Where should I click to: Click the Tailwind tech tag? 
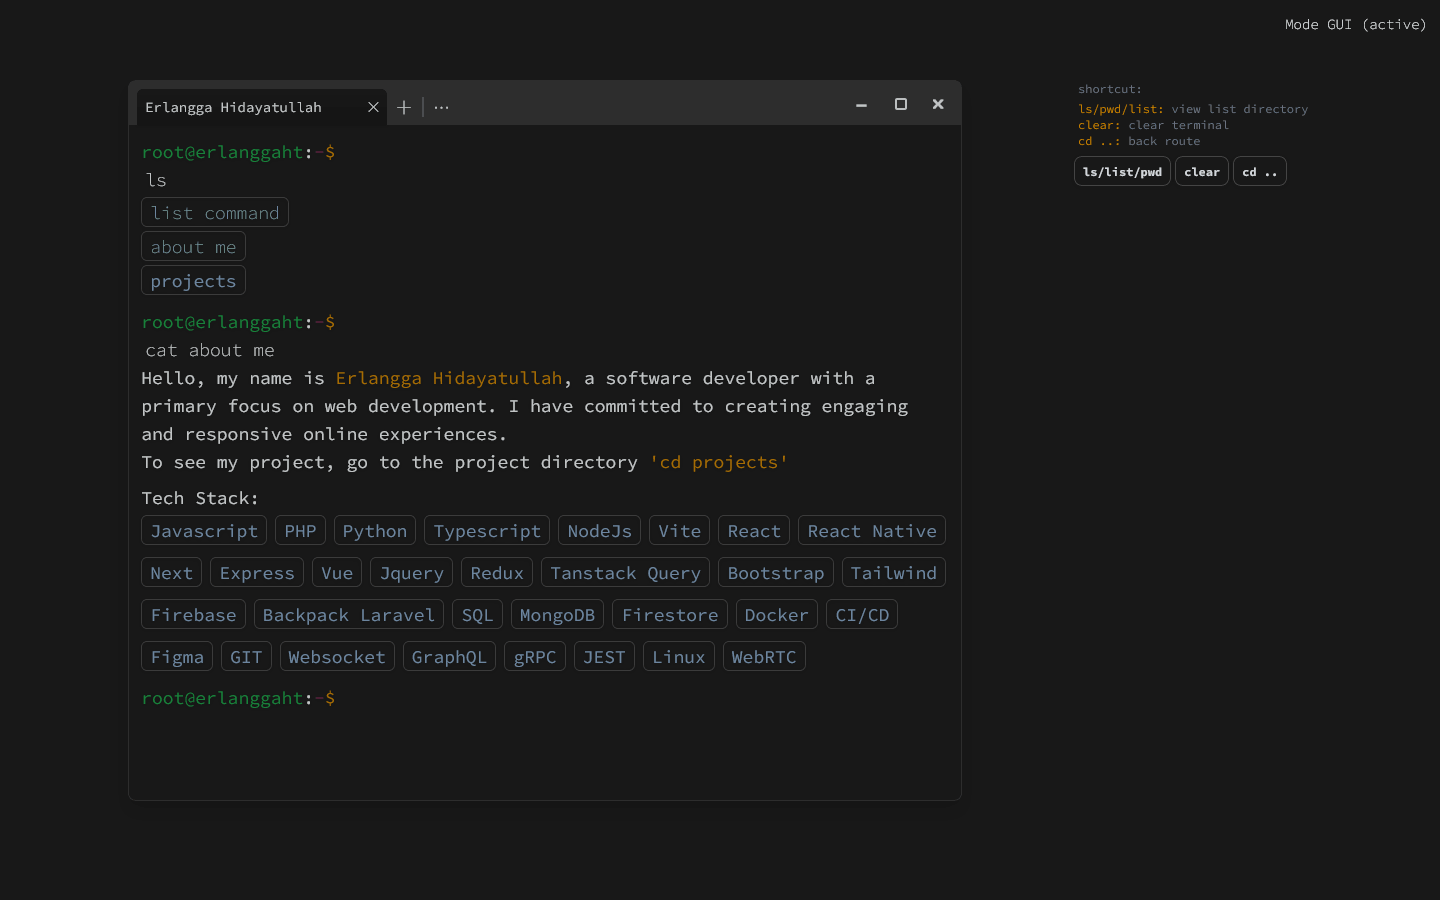[894, 573]
